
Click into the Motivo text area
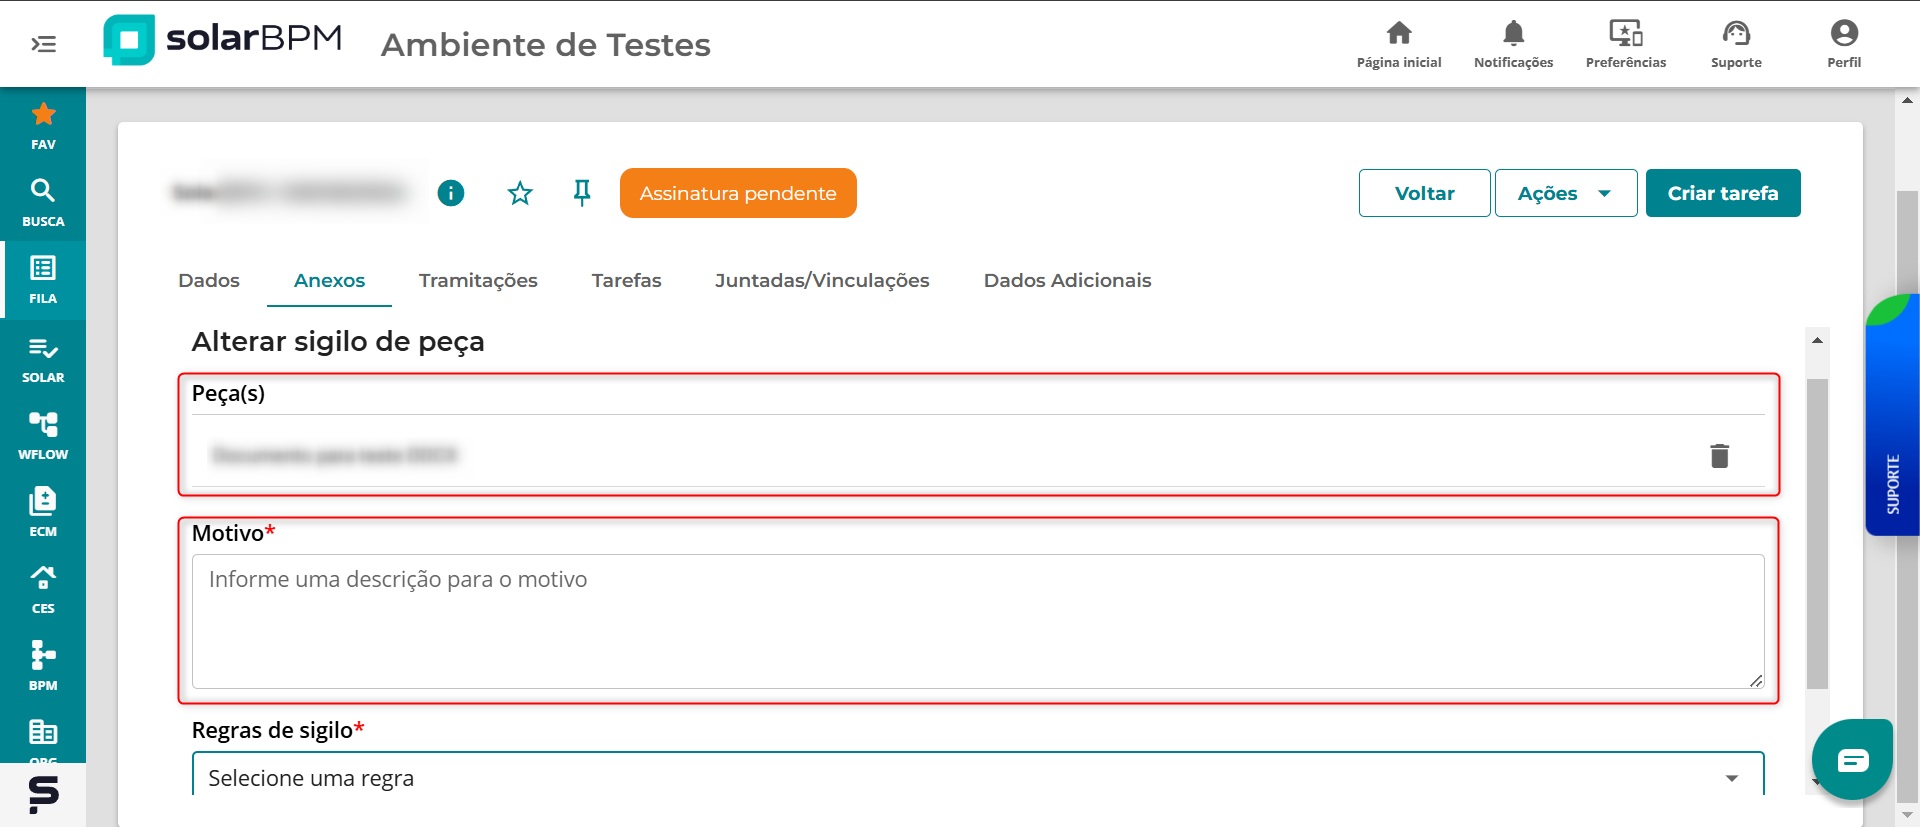(x=977, y=621)
